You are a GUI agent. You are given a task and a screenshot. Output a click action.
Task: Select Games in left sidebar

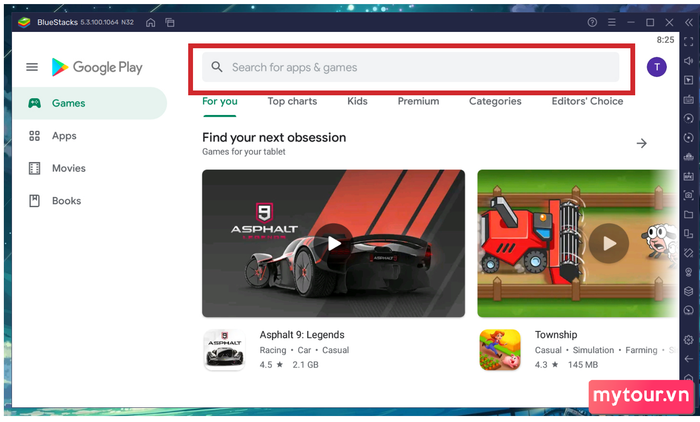[90, 103]
